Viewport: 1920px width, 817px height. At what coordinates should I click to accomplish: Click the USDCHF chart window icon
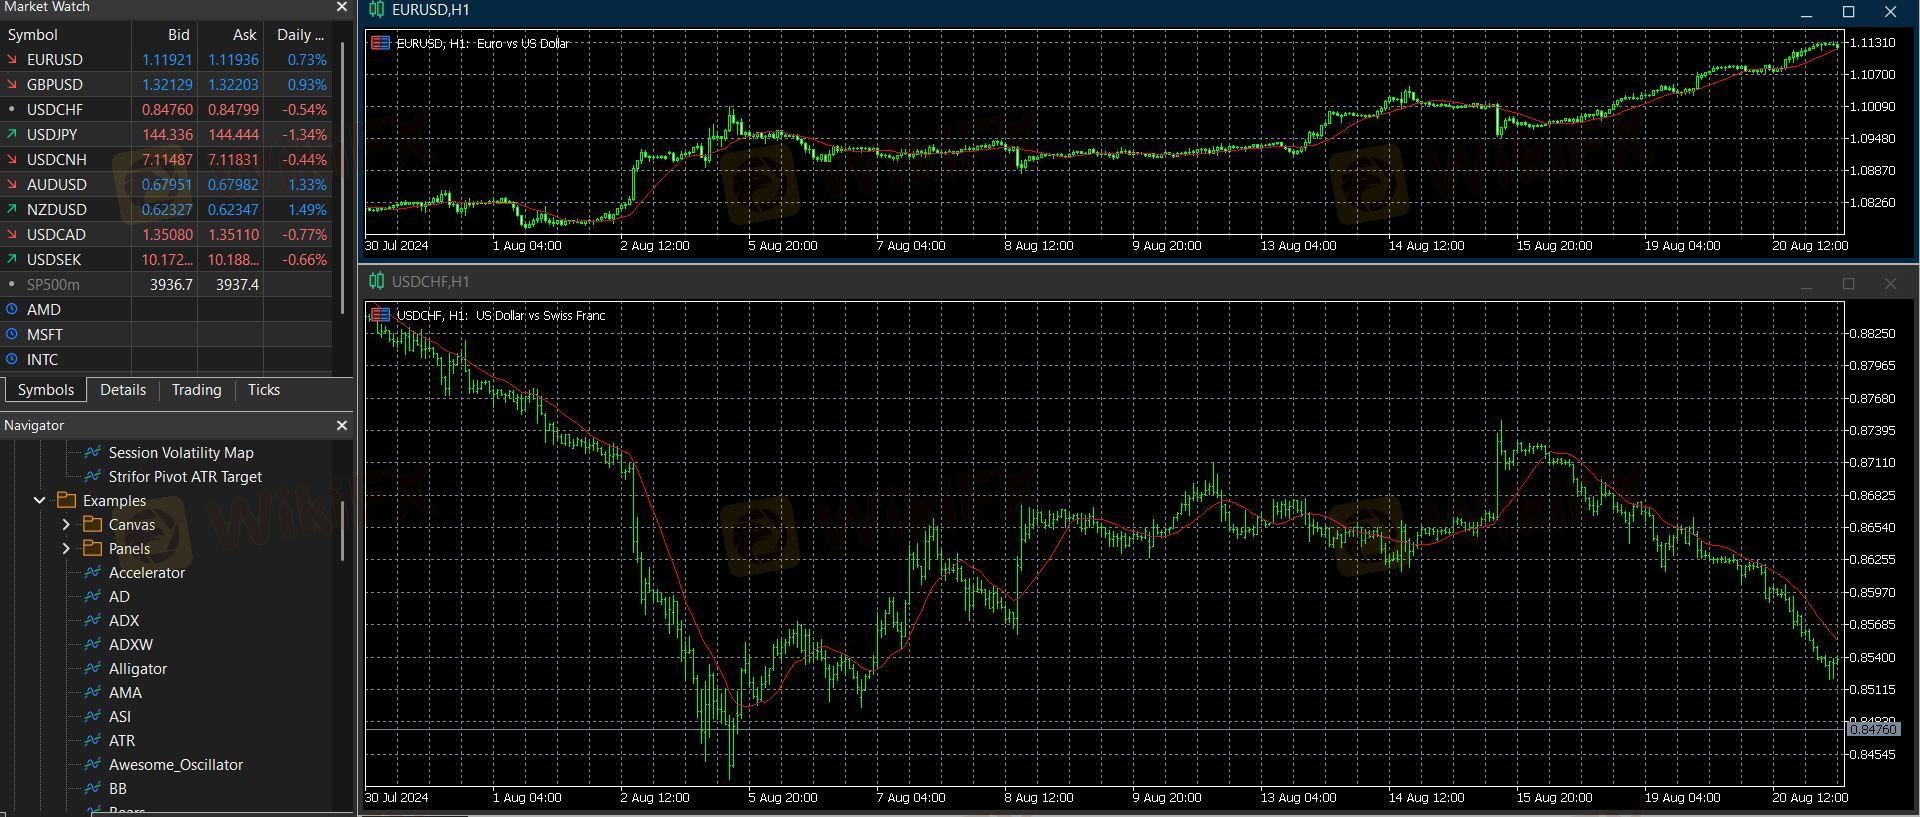pyautogui.click(x=377, y=282)
